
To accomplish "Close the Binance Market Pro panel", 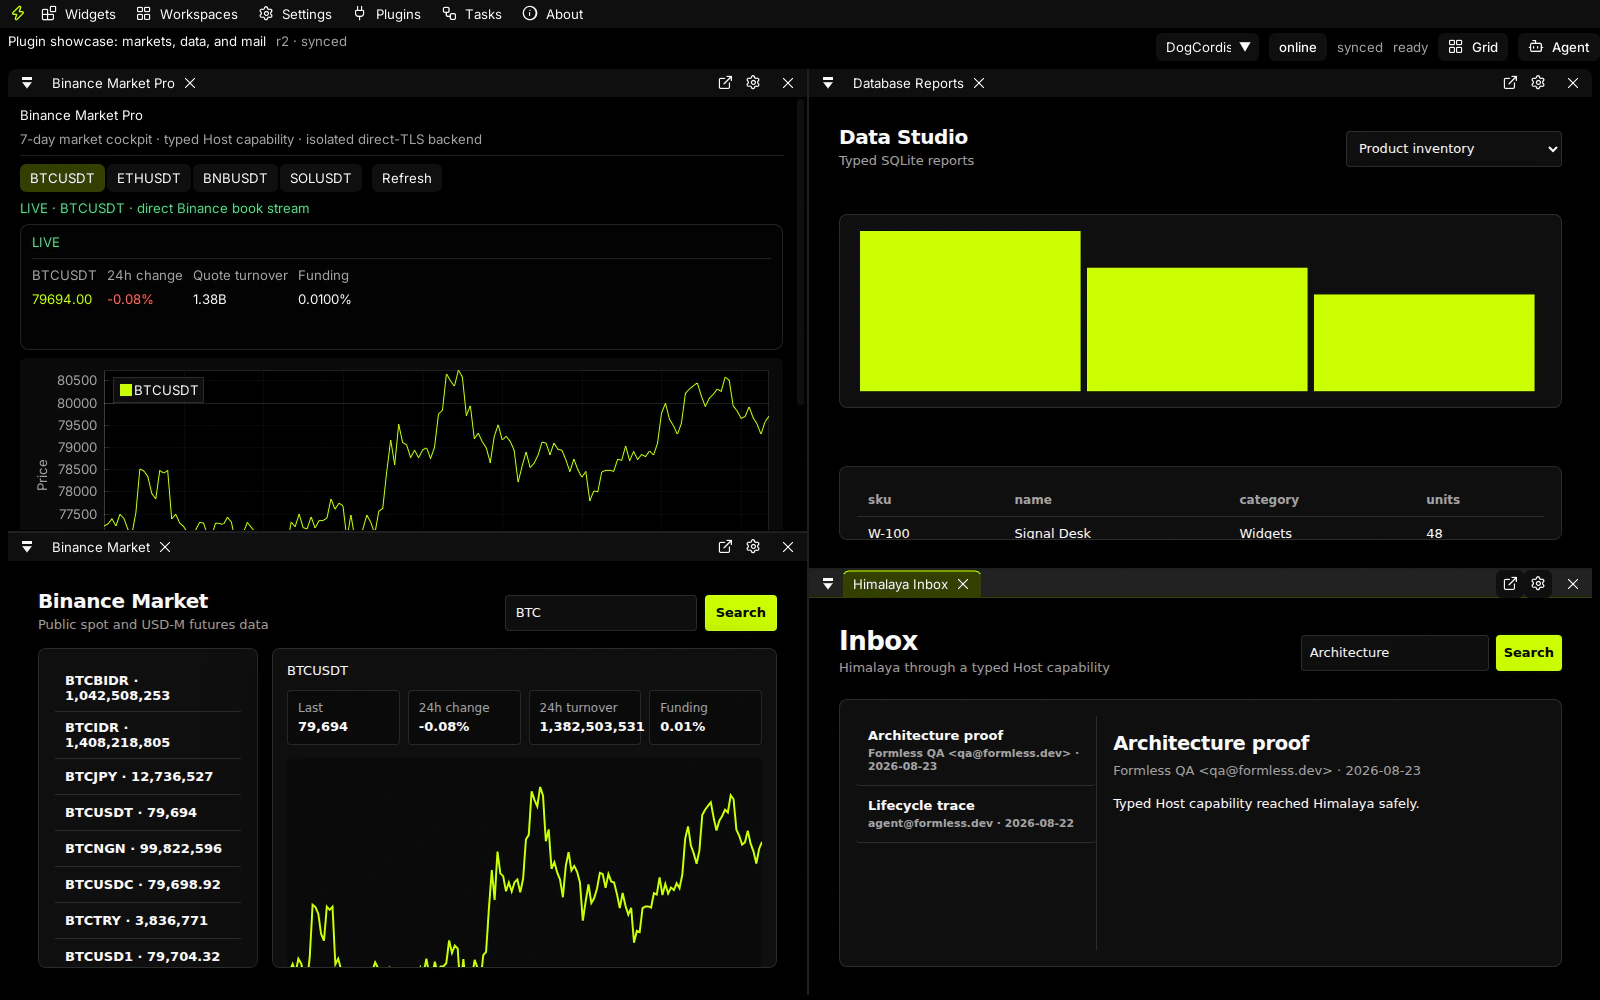I will [x=788, y=83].
